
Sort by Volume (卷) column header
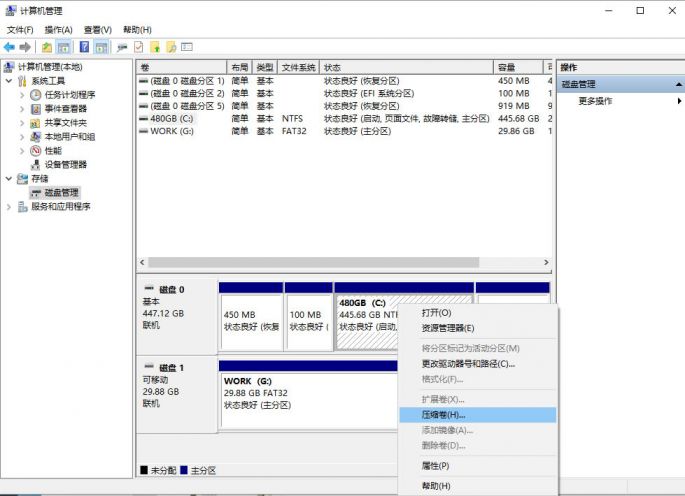181,67
